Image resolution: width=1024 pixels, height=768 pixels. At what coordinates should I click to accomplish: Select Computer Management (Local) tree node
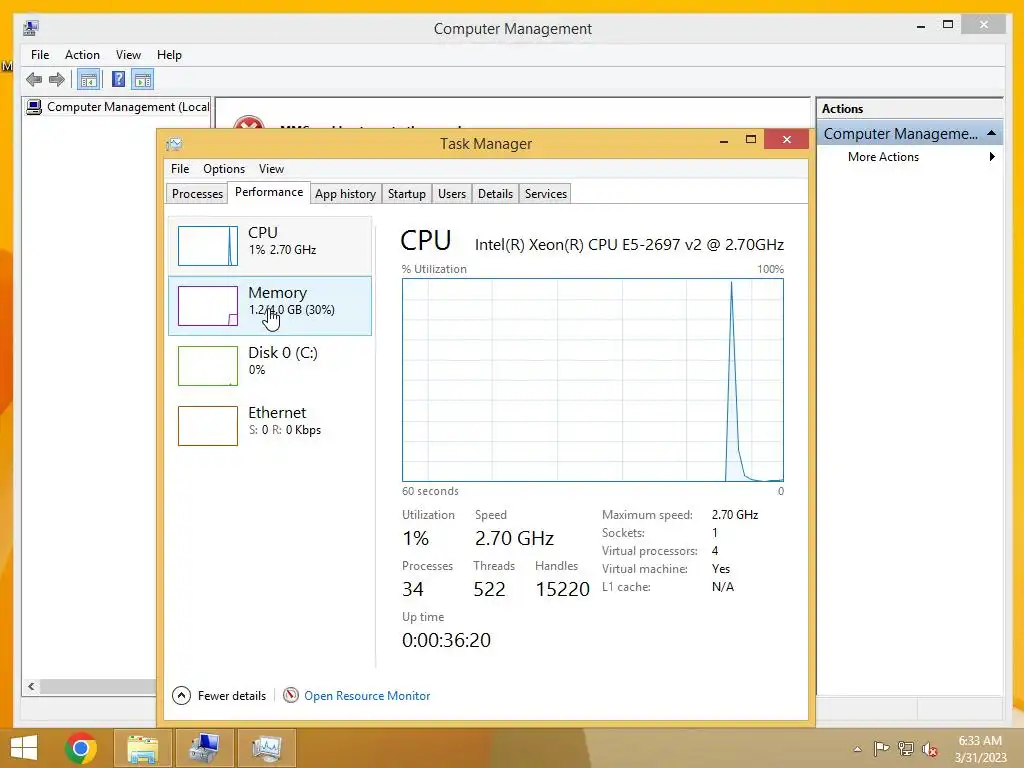tap(118, 107)
